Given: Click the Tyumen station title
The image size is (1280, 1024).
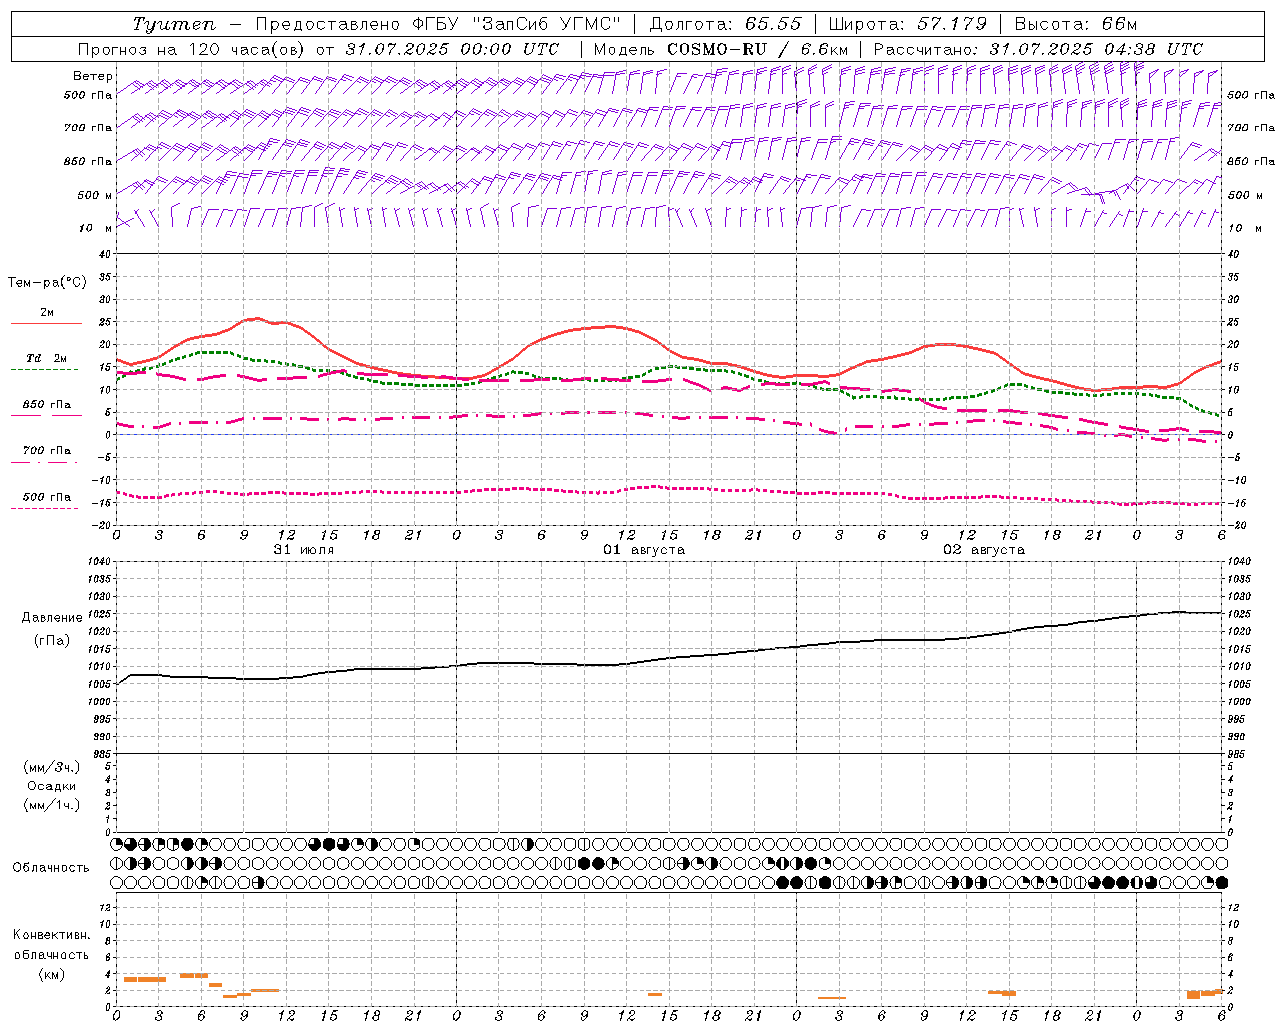Looking at the screenshot, I should (173, 24).
